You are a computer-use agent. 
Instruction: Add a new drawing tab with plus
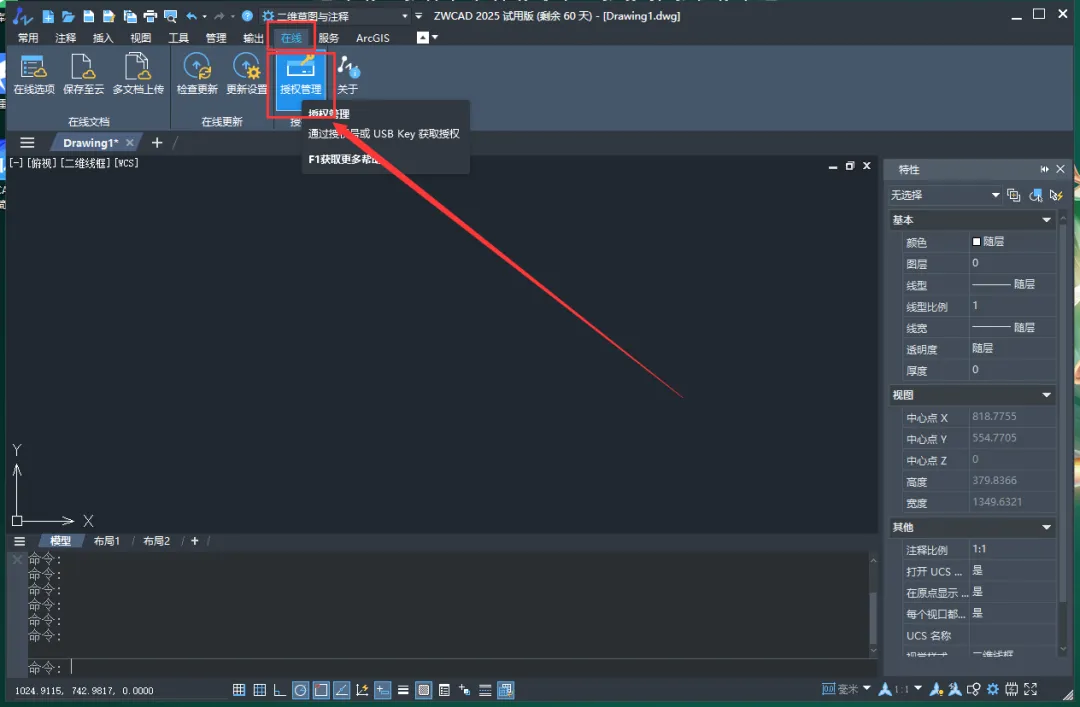157,143
